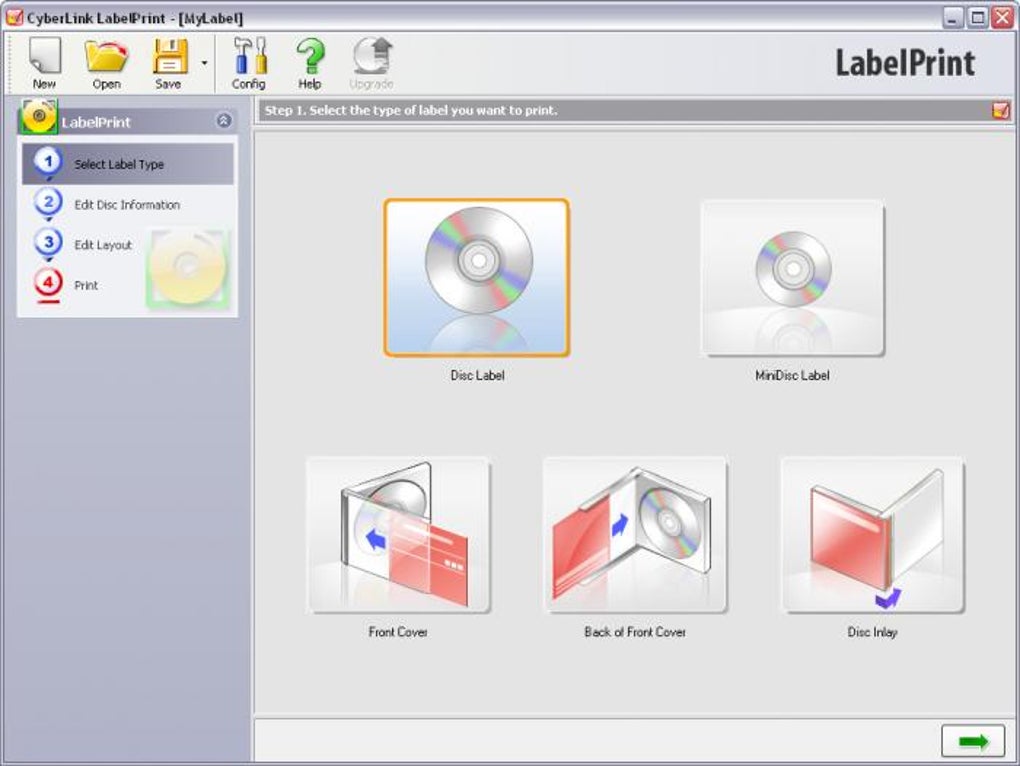Proceed with the green next arrow

[x=973, y=741]
